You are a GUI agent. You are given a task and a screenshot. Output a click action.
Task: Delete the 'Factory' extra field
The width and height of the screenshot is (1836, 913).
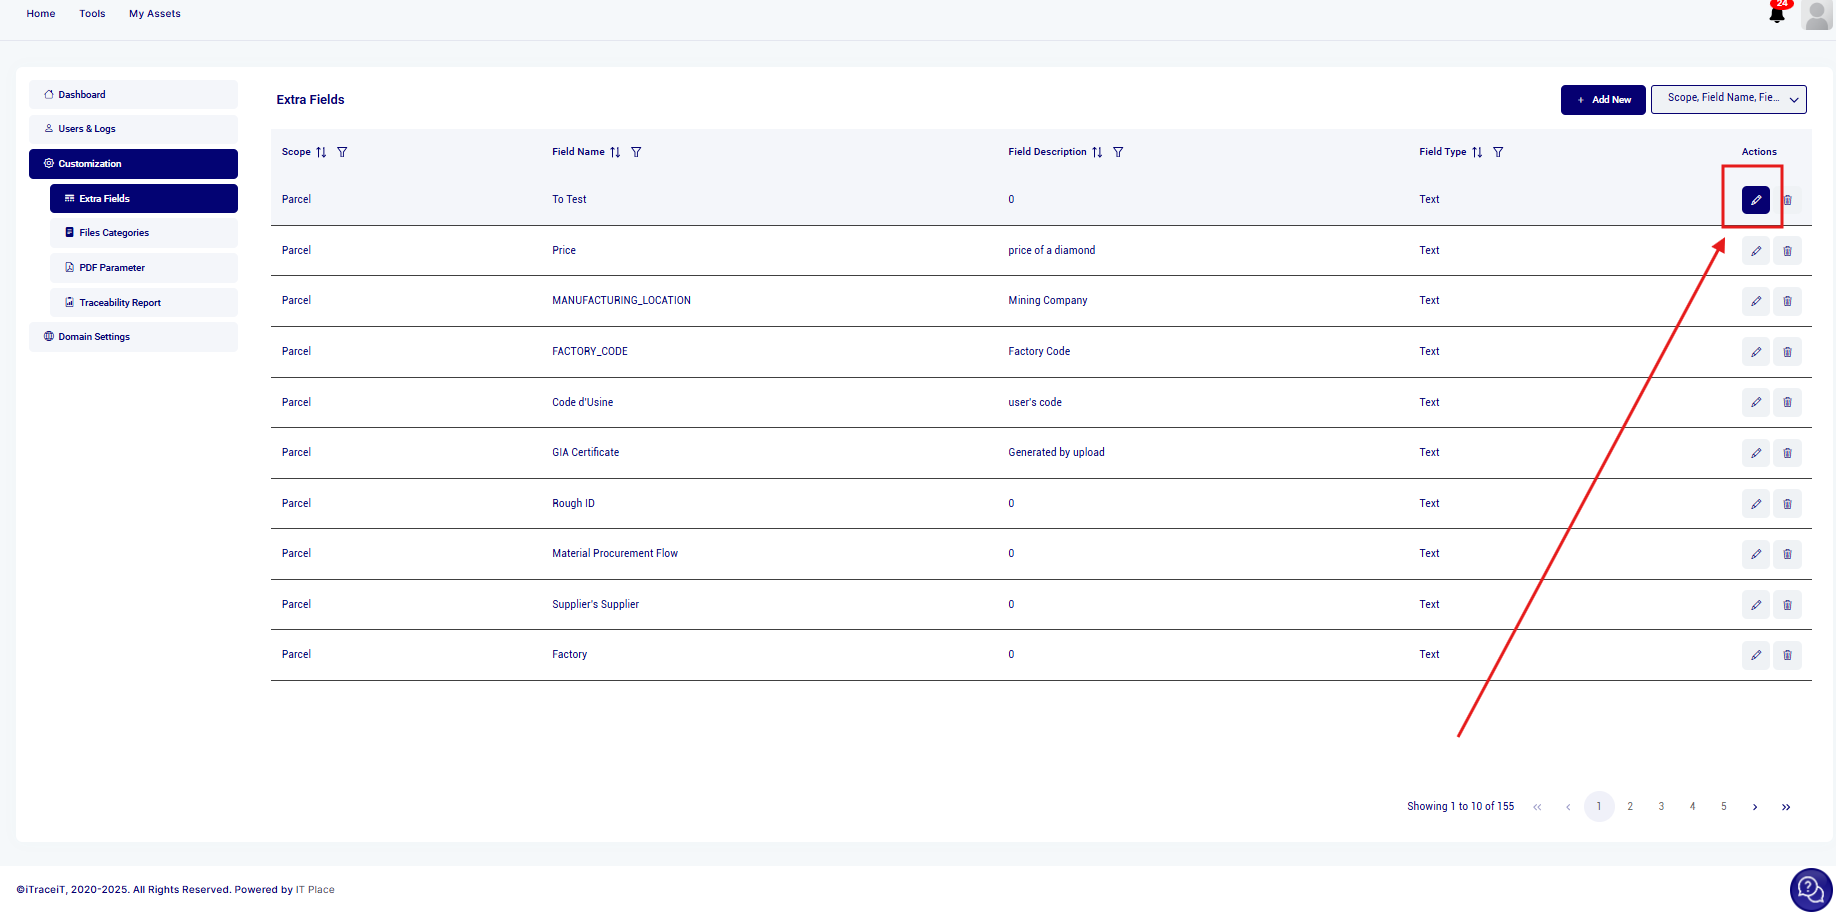coord(1787,655)
